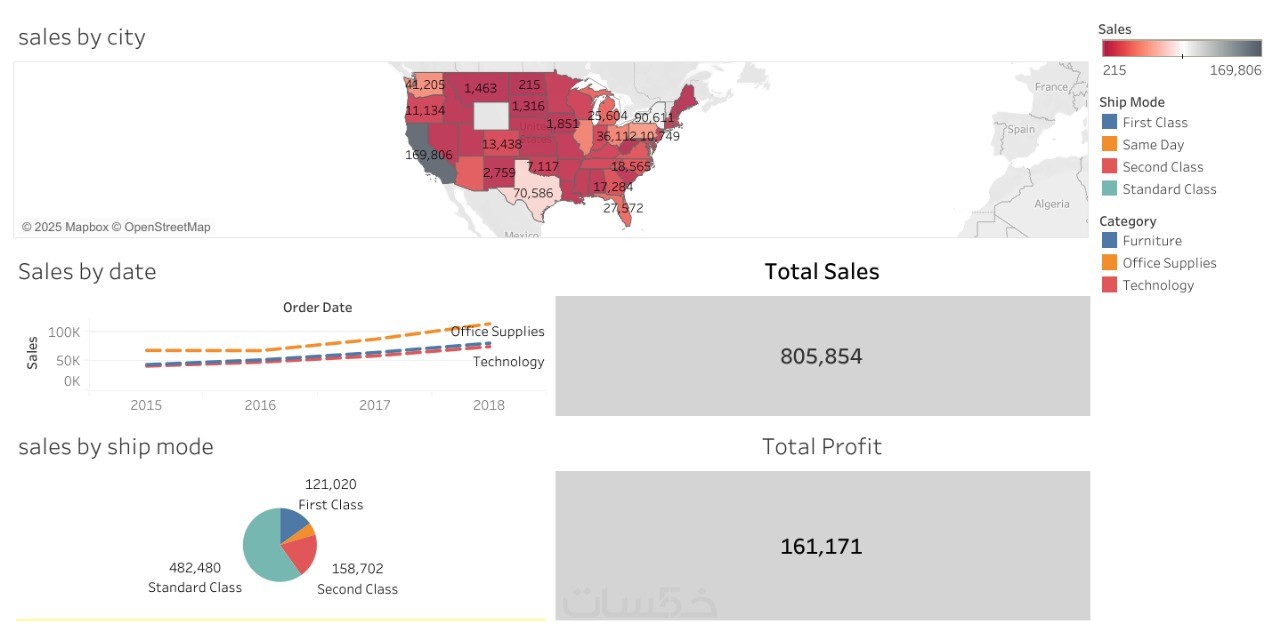Click the Second Class red legend swatch
Screen dimensions: 1280x631
click(x=1109, y=166)
